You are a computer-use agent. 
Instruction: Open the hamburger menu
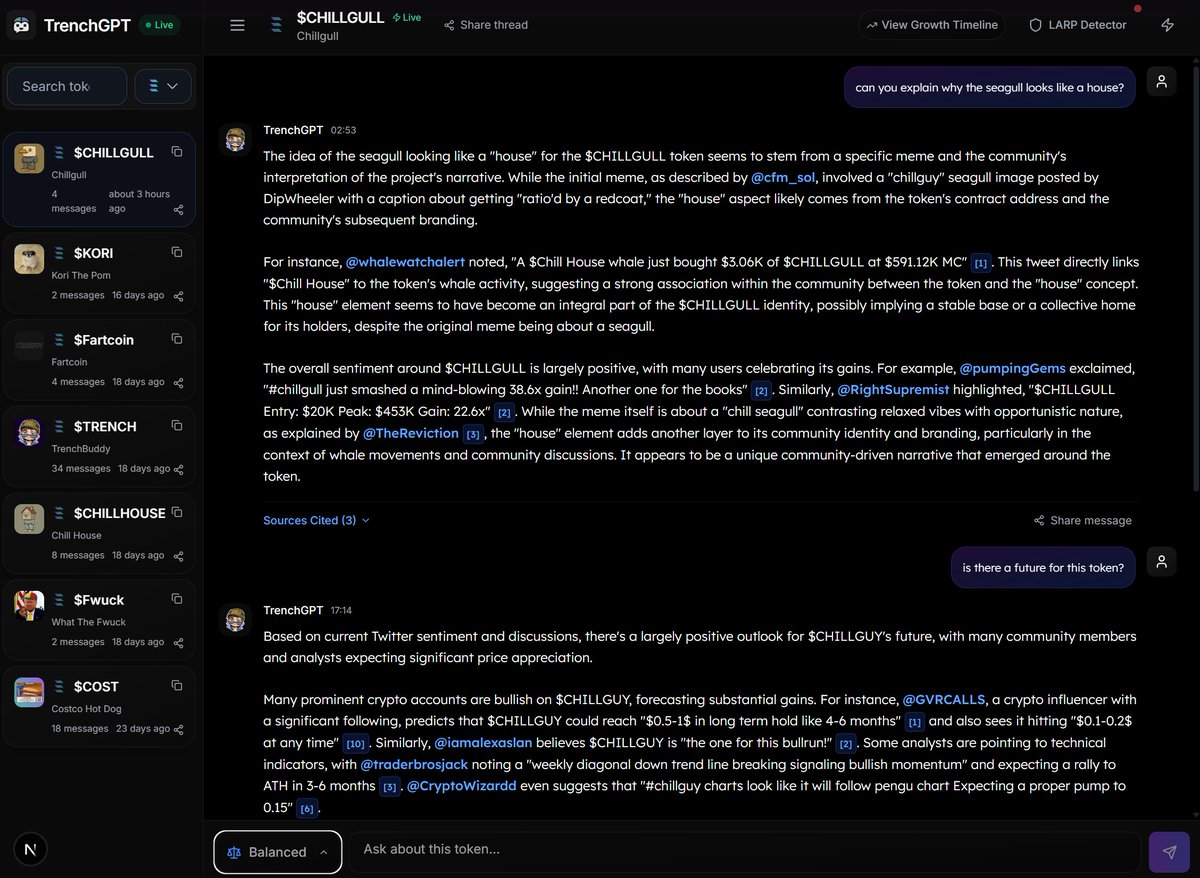[x=237, y=25]
